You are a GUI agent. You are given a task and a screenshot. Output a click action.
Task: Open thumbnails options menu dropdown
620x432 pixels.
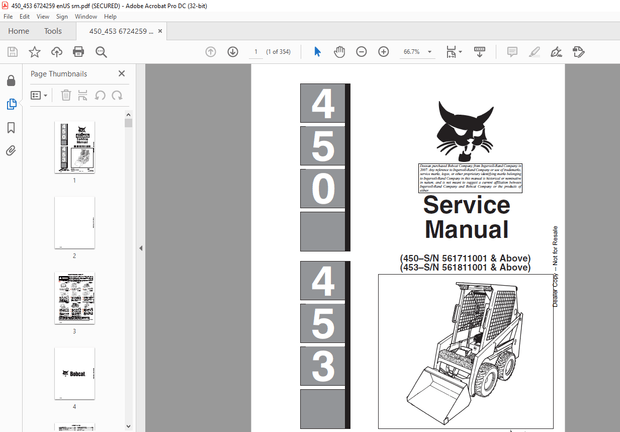point(39,95)
